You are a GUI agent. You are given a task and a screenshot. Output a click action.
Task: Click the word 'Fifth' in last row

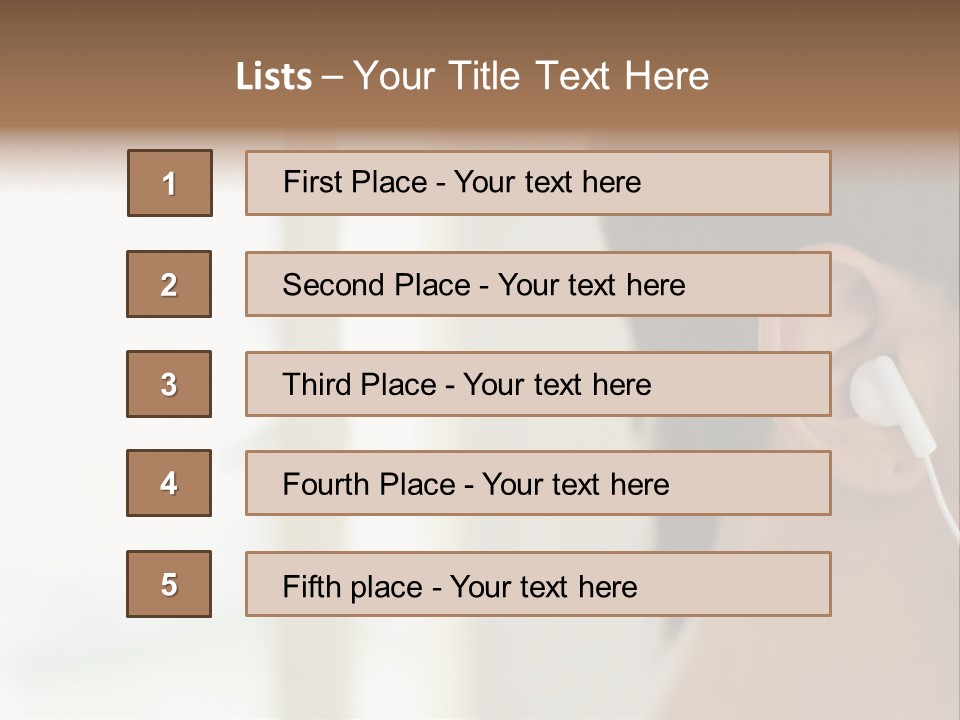[x=313, y=586]
